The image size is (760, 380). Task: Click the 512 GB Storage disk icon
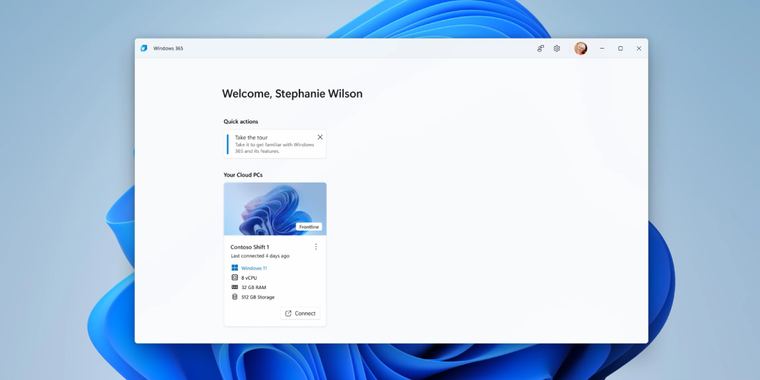point(235,297)
